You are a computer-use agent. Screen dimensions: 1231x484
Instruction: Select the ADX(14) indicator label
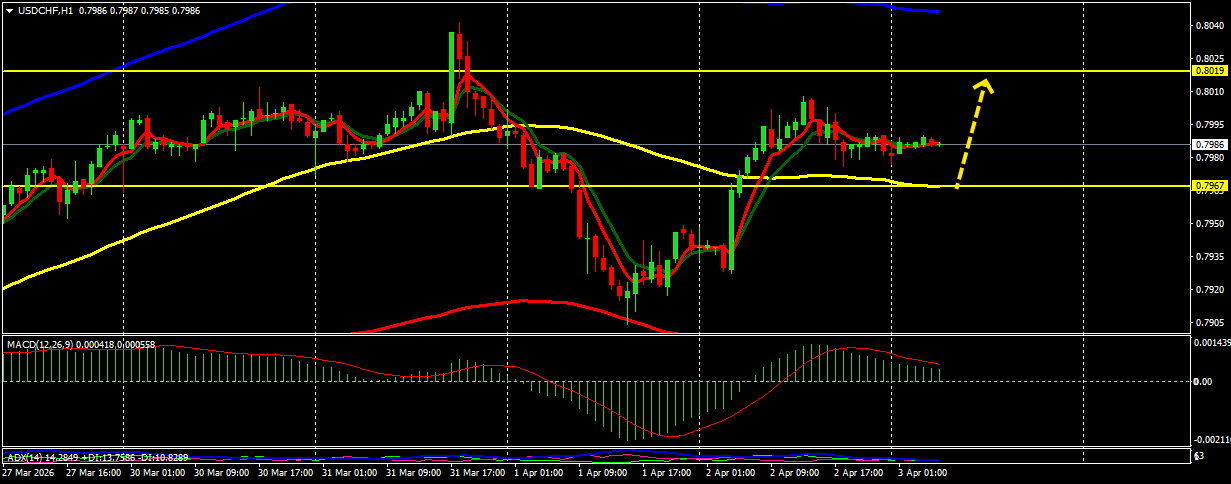click(x=26, y=457)
